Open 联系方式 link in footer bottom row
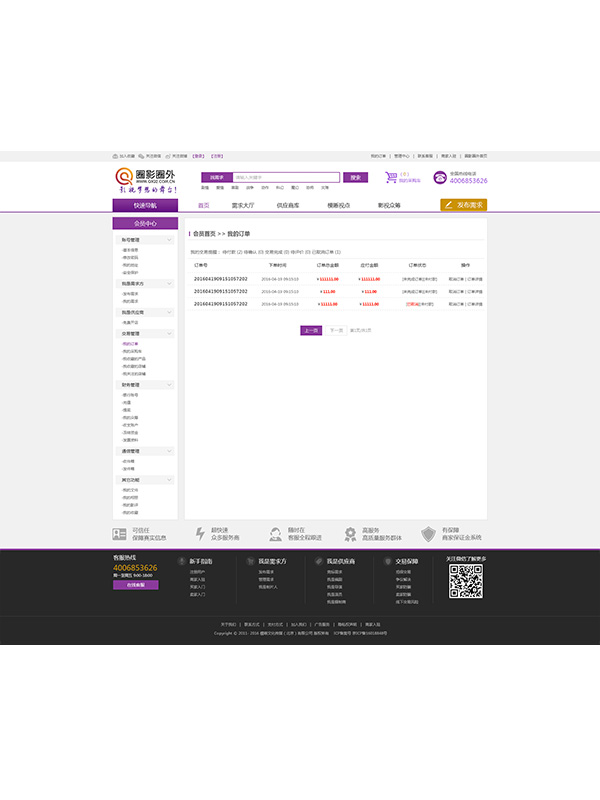Image resolution: width=600 pixels, height=800 pixels. 252,624
